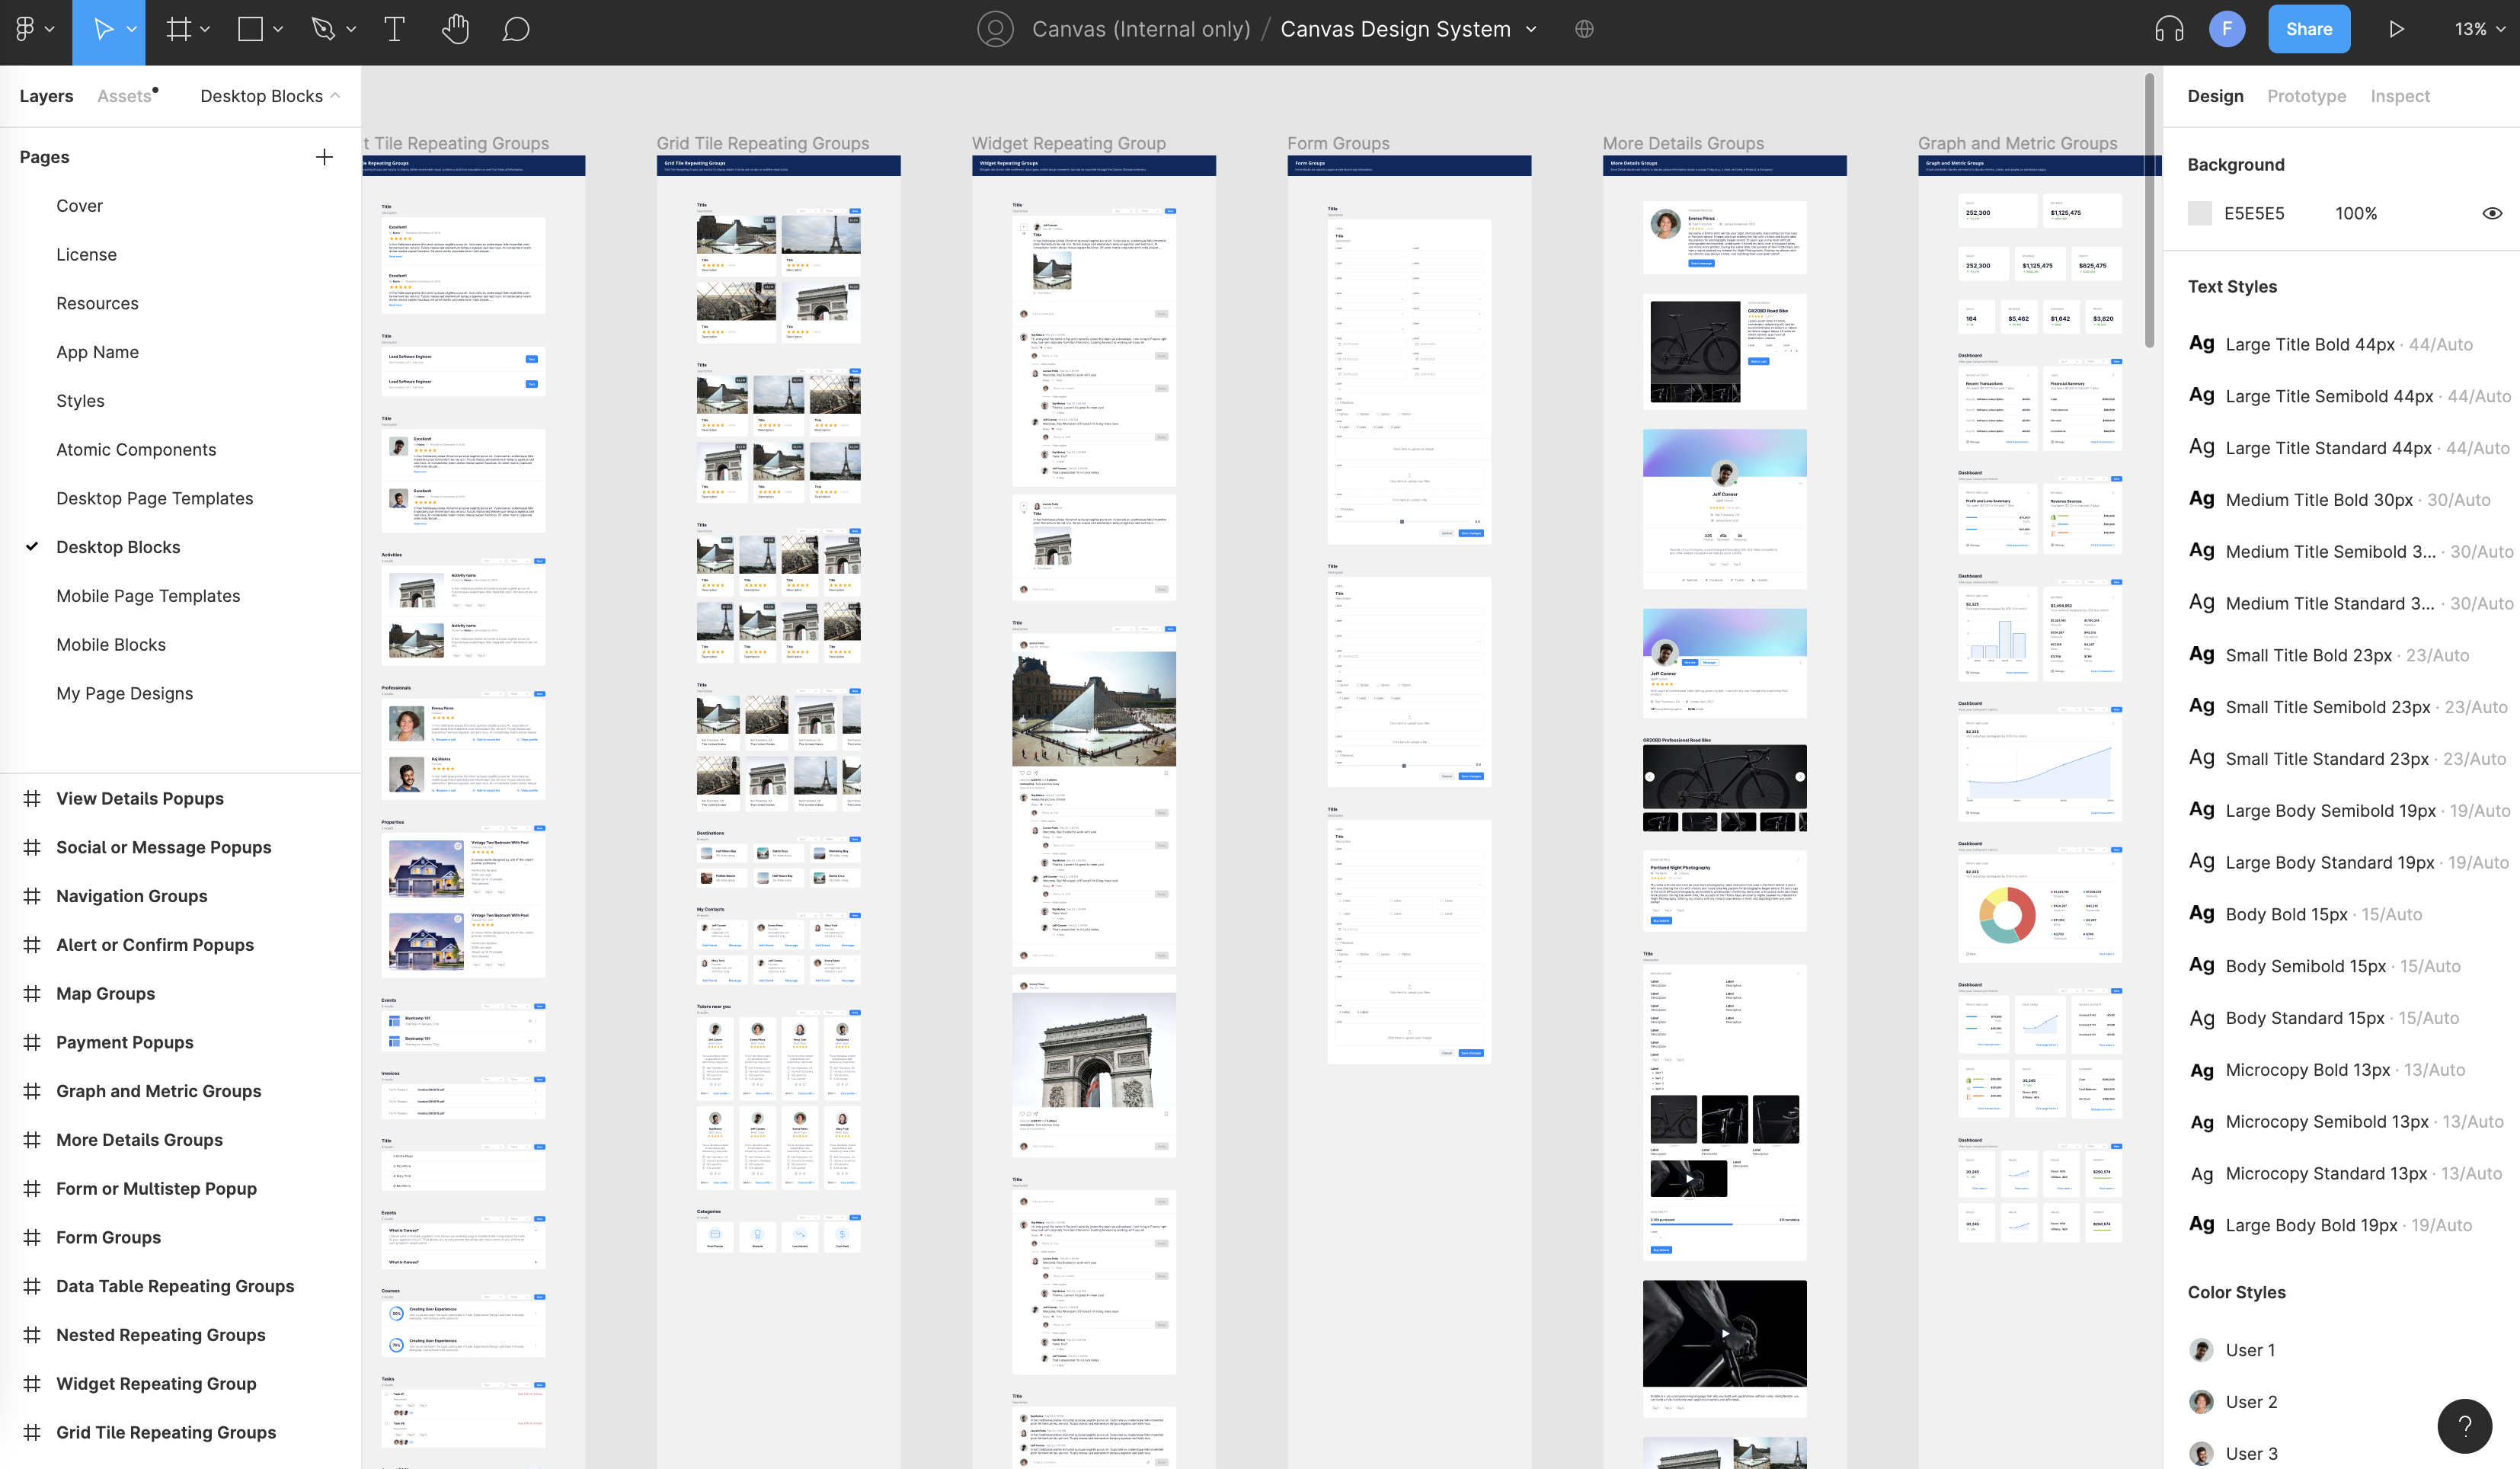Image resolution: width=2520 pixels, height=1469 pixels.
Task: Select the Pen tool
Action: 323,29
